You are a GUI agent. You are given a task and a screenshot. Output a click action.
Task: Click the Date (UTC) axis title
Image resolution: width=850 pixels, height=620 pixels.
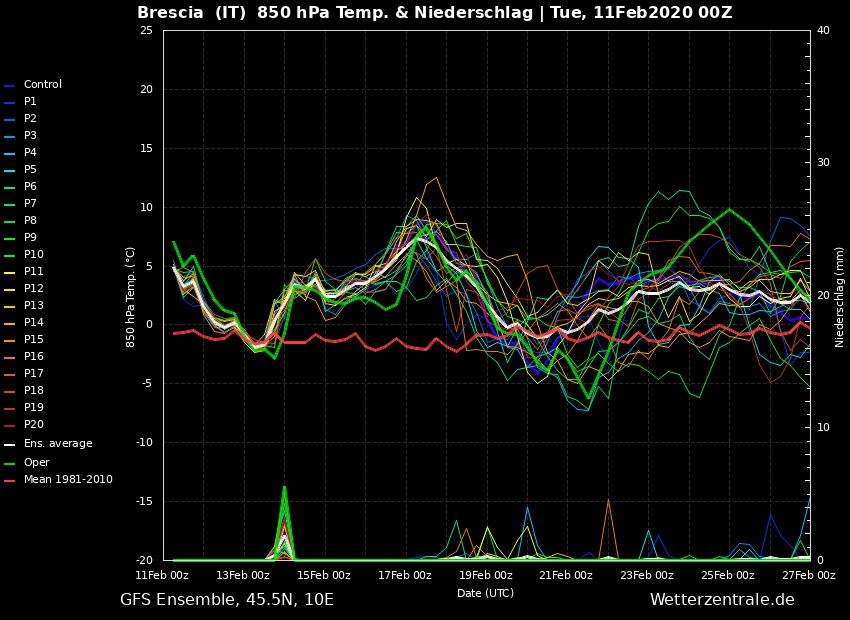click(485, 593)
